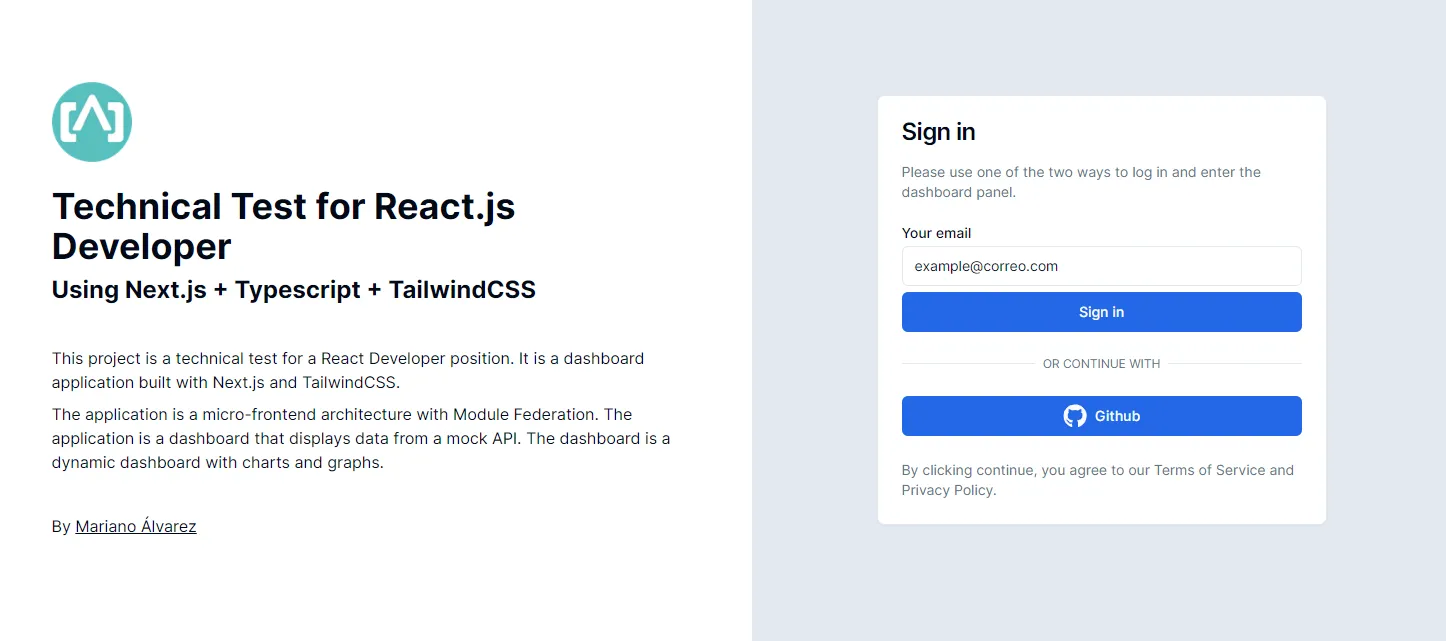The width and height of the screenshot is (1446, 641).
Task: Click the Github octocat icon
Action: click(1075, 416)
